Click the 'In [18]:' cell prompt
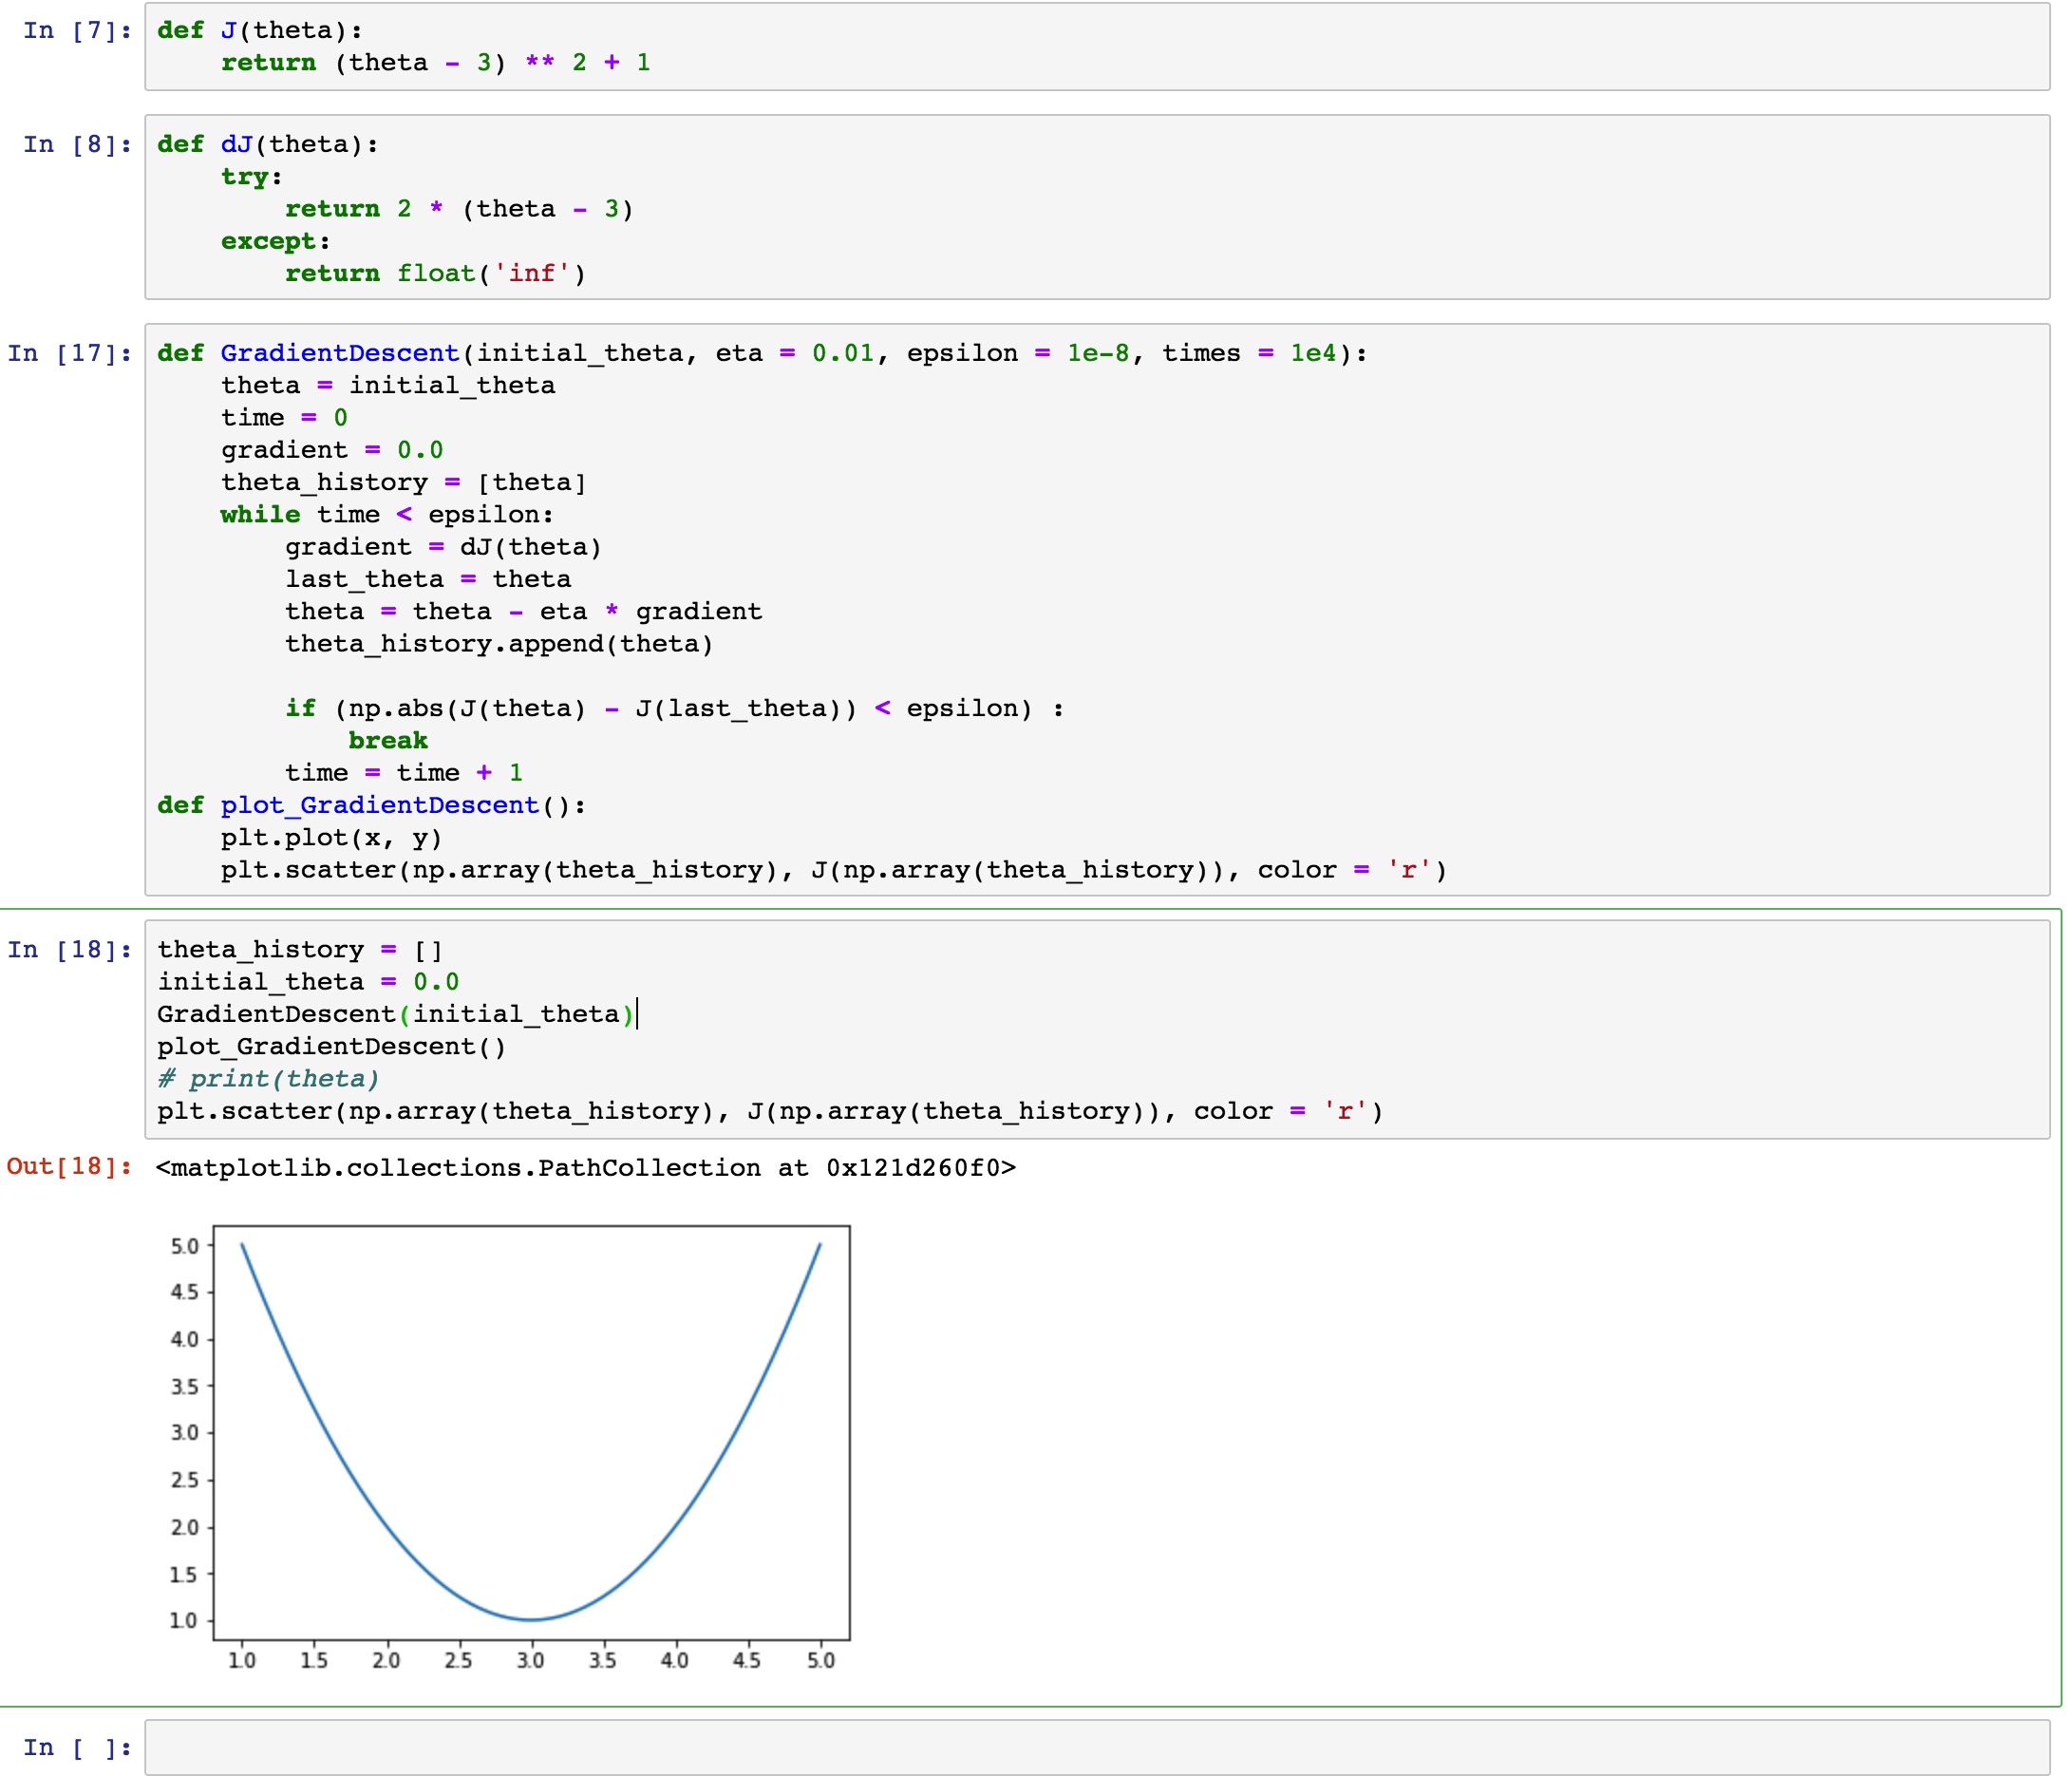Viewport: 2072px width, 1776px height. (x=70, y=950)
